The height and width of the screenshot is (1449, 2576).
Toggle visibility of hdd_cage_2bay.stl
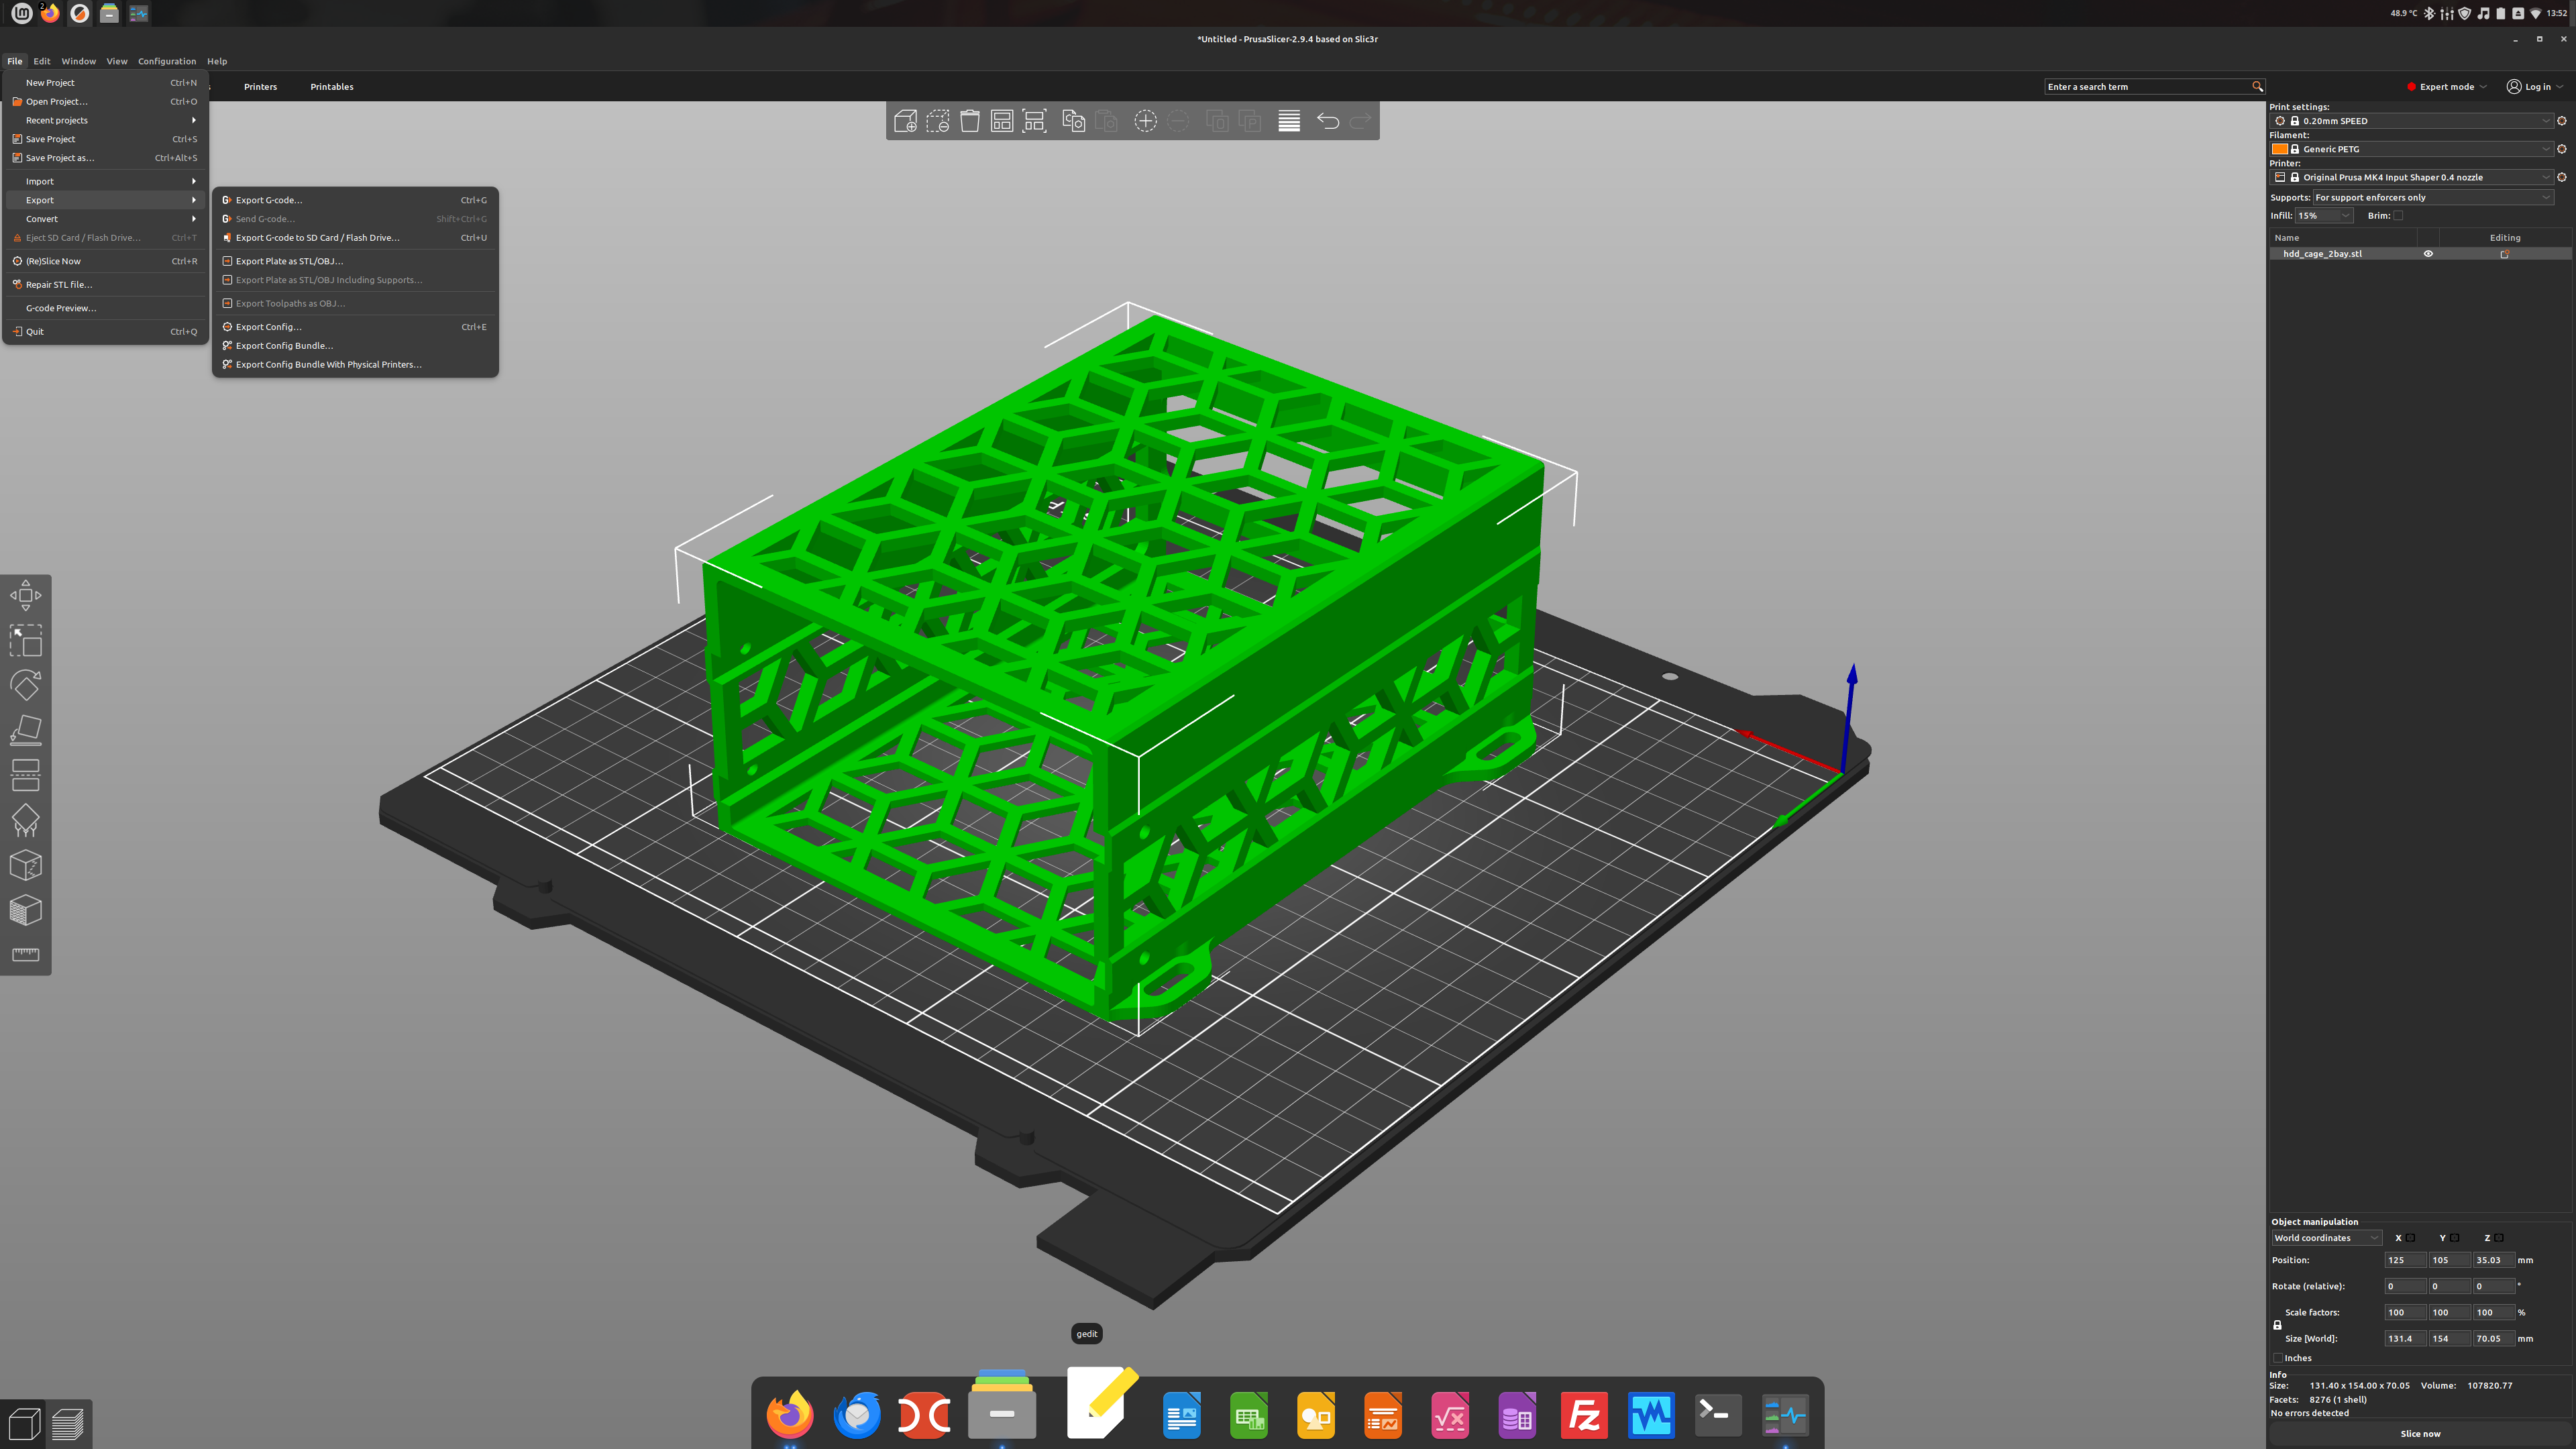2427,254
